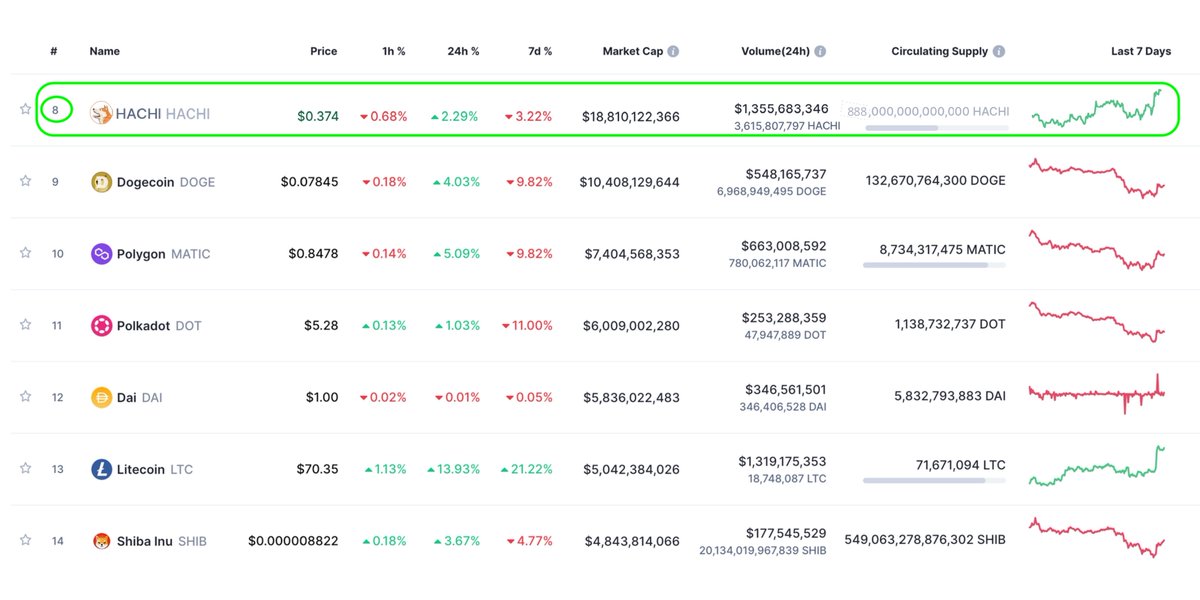The width and height of the screenshot is (1200, 600).
Task: Open the Litecoin LTC page
Action: point(155,469)
